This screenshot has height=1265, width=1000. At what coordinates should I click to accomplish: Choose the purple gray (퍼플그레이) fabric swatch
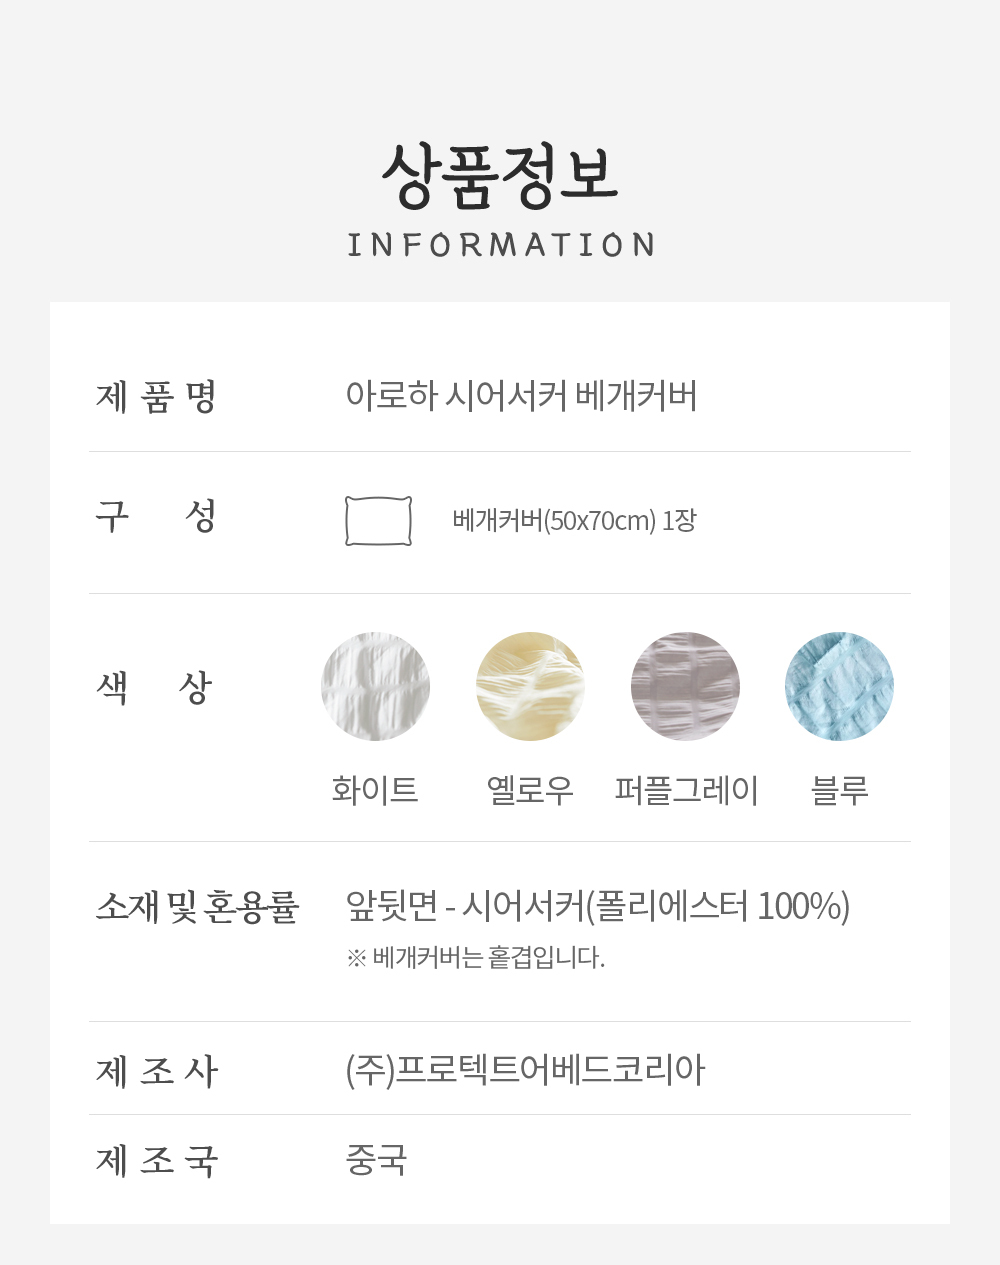coord(685,686)
